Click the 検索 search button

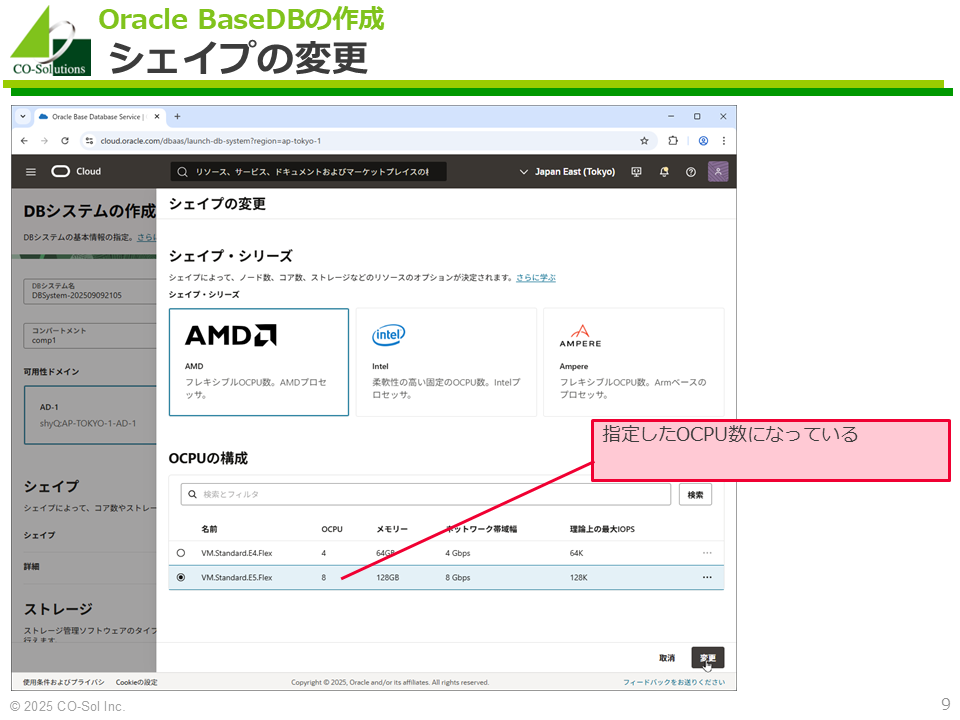point(696,495)
